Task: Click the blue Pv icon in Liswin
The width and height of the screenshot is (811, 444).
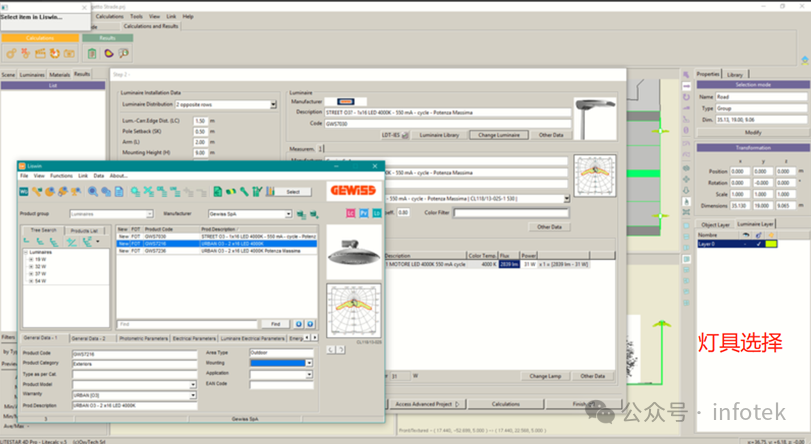Action: tap(364, 213)
